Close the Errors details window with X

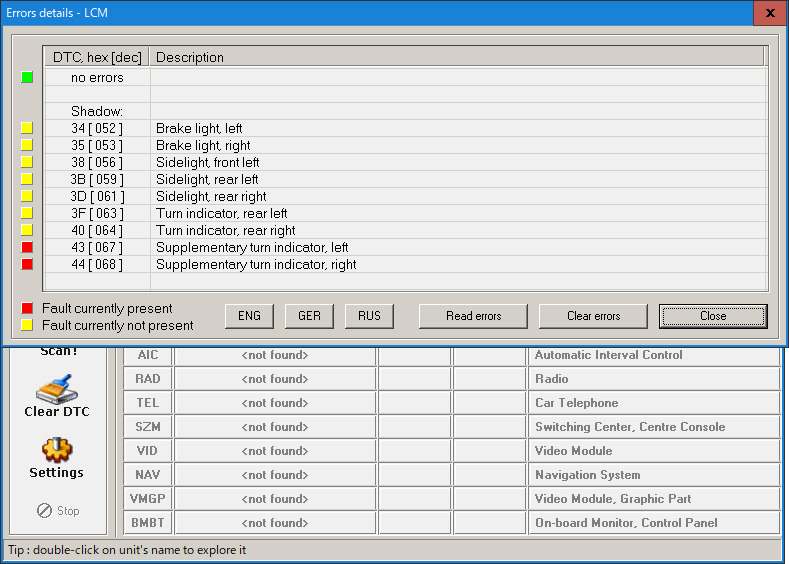tap(770, 13)
